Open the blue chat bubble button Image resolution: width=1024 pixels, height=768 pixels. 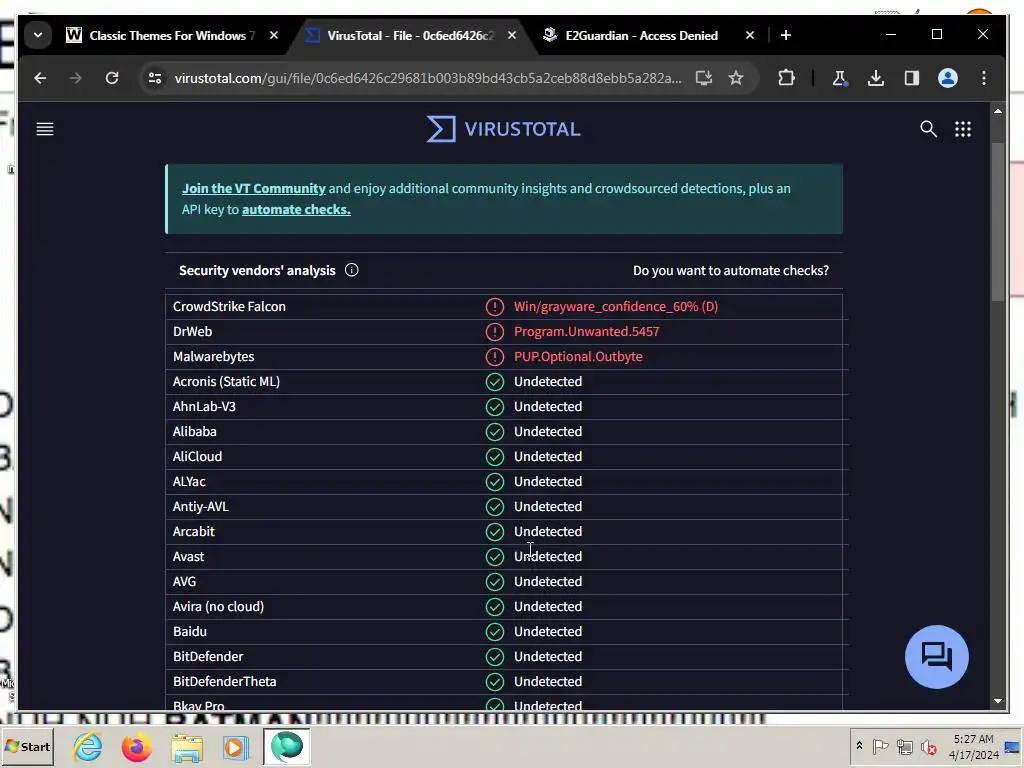tap(936, 656)
